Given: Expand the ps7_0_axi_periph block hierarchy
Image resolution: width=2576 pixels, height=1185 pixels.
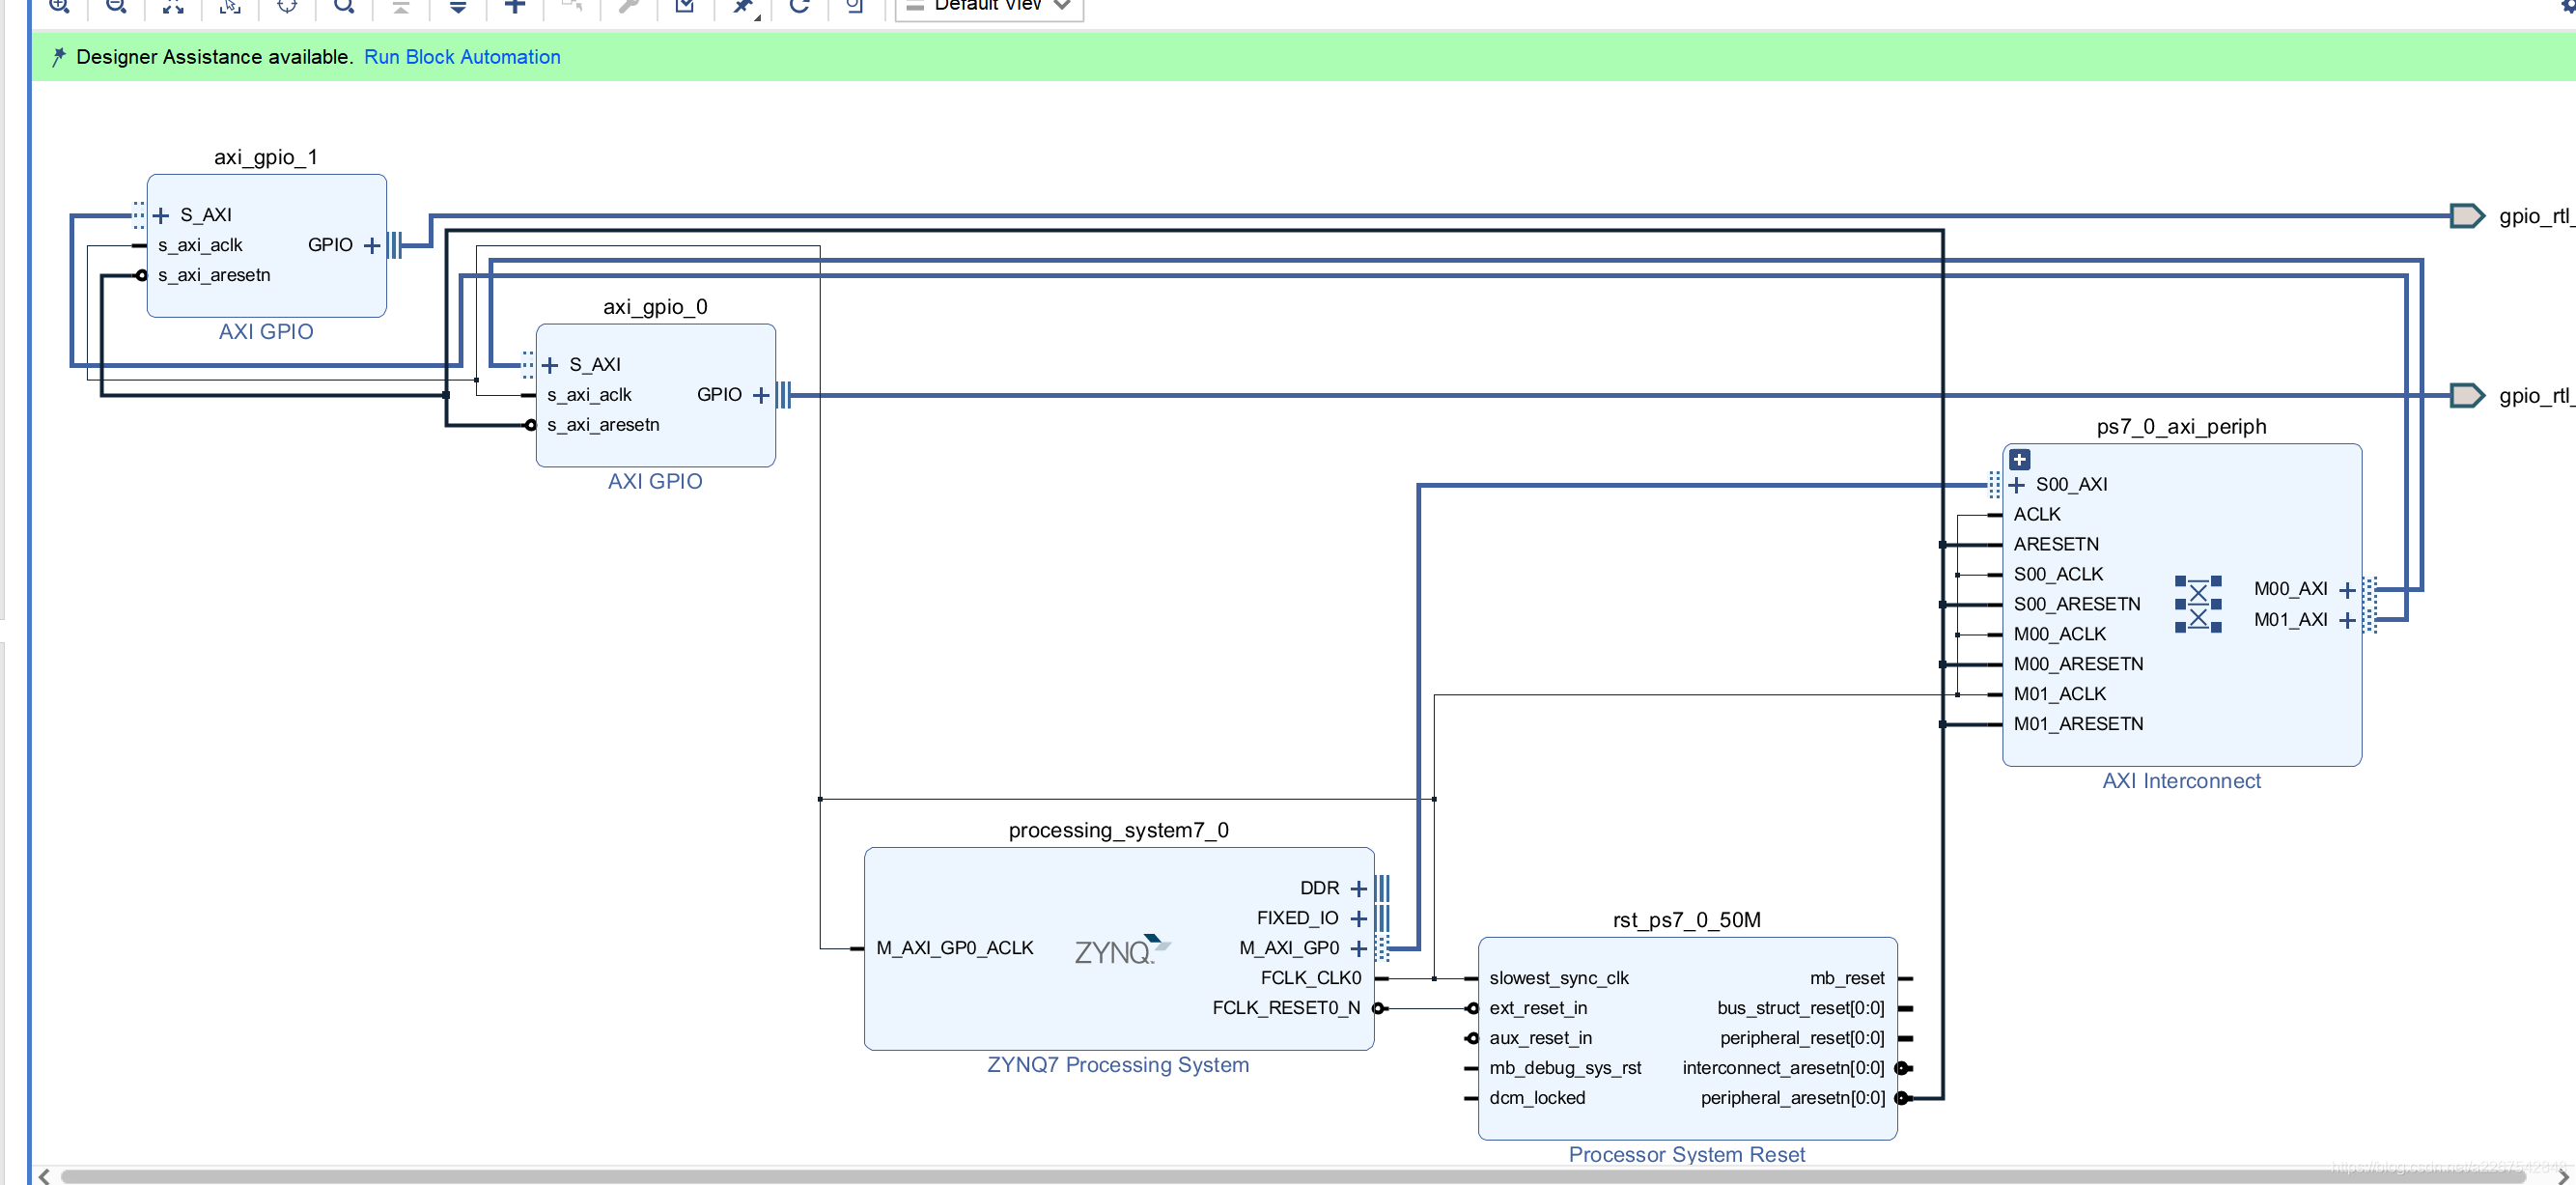Looking at the screenshot, I should 2019,460.
